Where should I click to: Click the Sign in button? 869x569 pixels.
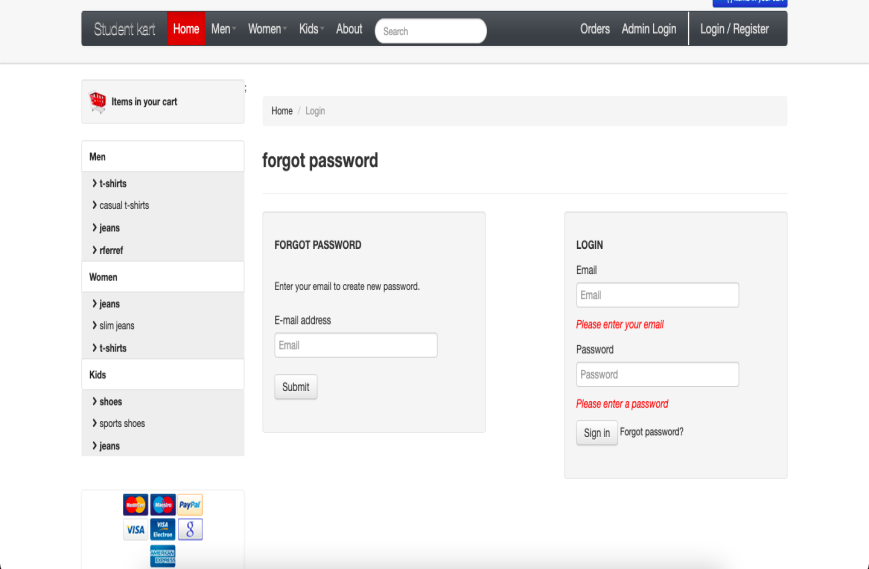pos(597,433)
